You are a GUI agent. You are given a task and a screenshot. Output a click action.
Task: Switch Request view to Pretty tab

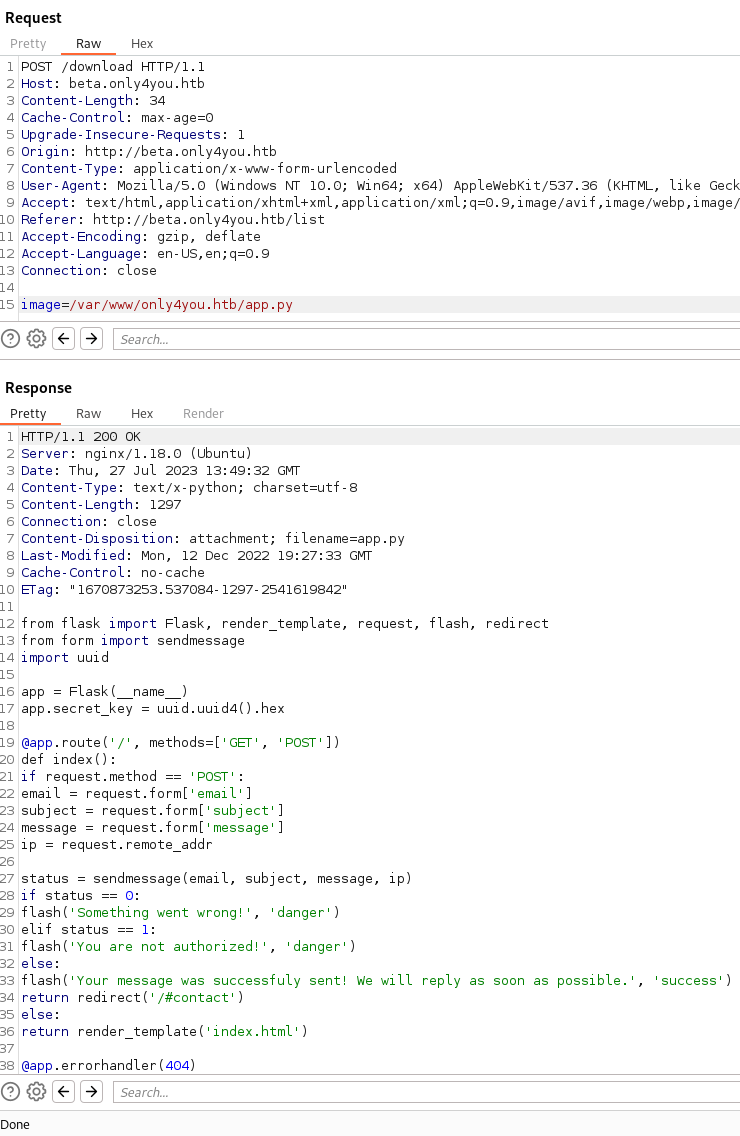[x=28, y=43]
